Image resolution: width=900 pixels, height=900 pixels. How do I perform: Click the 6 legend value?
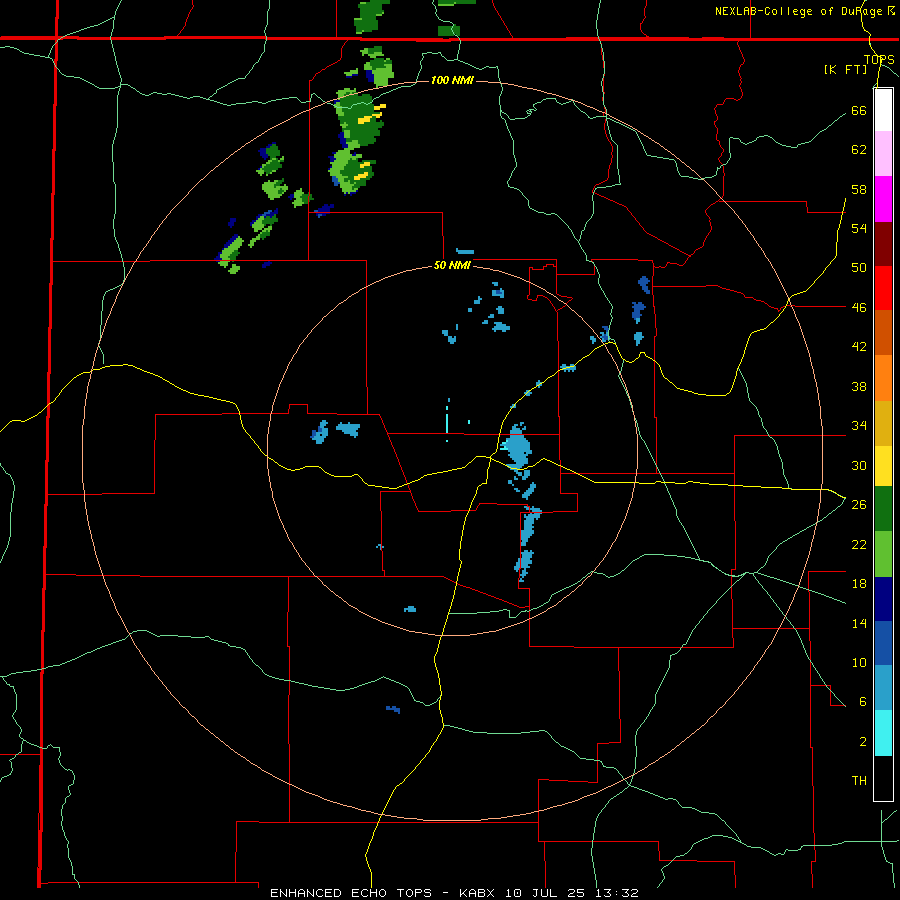pos(863,702)
